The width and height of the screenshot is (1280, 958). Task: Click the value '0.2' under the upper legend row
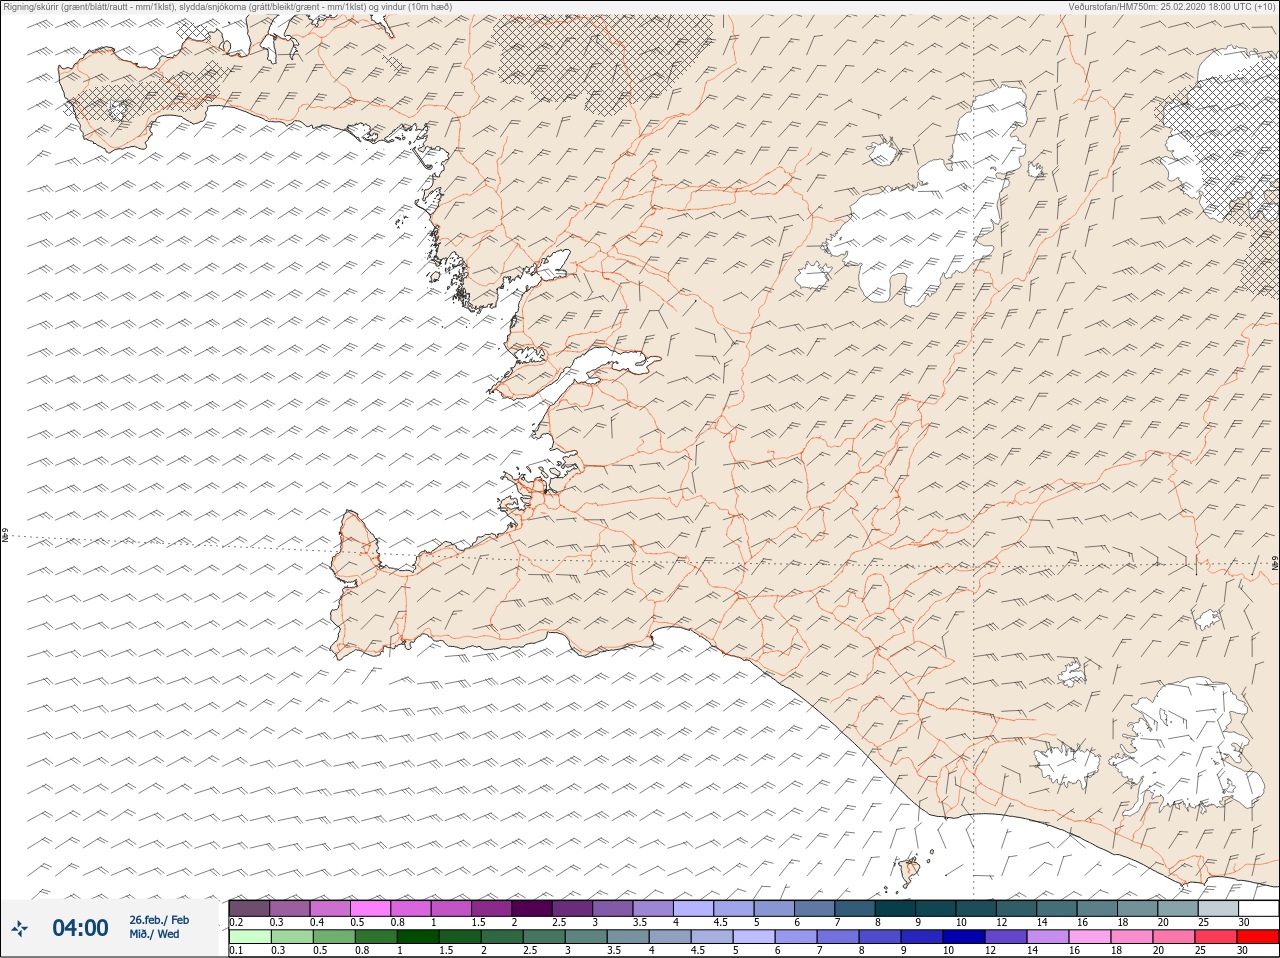pos(236,922)
